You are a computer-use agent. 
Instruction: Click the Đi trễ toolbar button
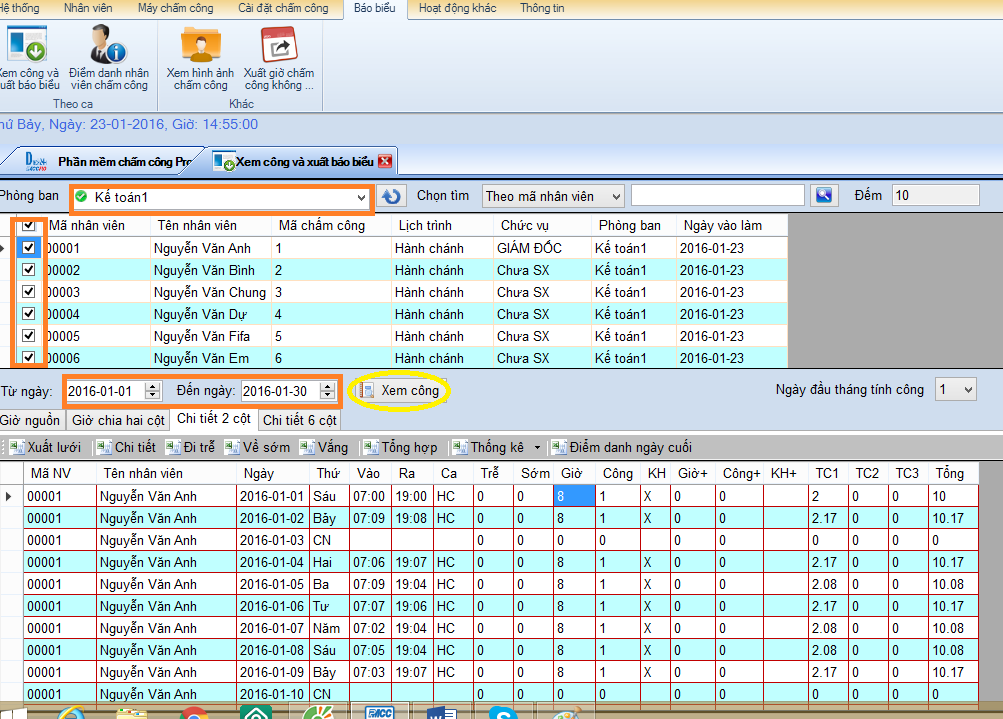coord(191,447)
